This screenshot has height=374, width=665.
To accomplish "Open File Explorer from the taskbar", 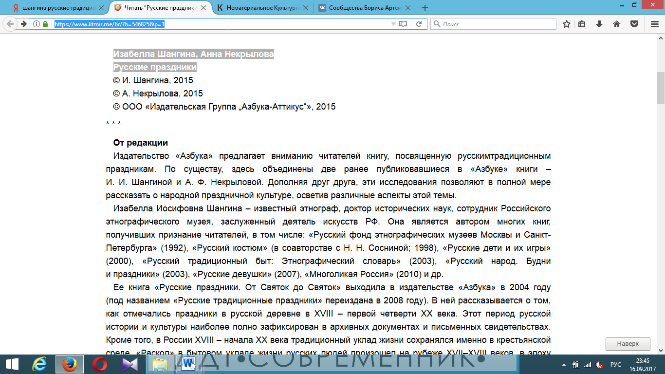I will tap(160, 364).
